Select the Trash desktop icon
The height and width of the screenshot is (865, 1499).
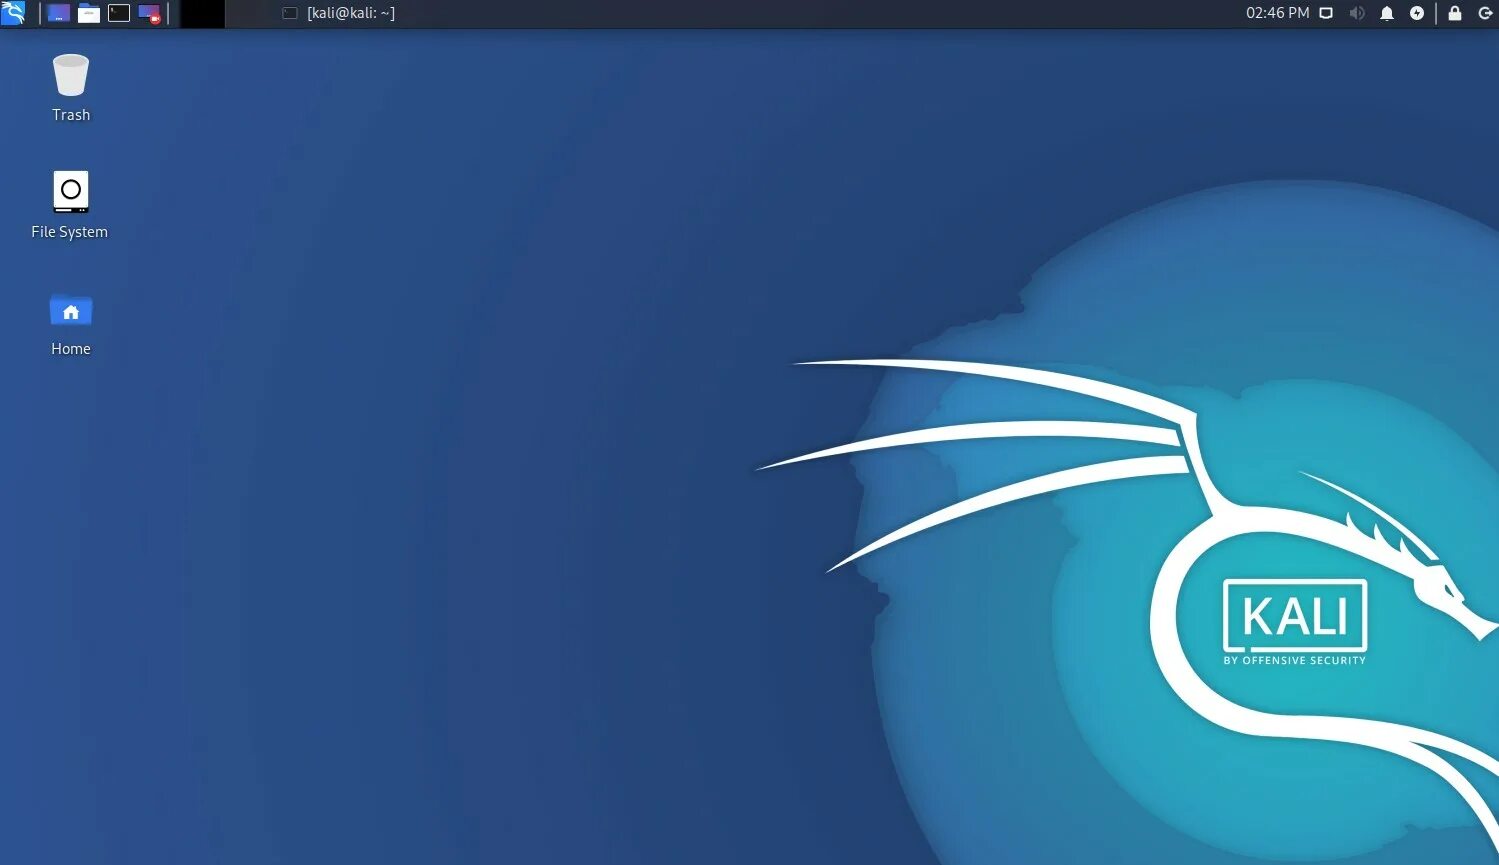(71, 75)
